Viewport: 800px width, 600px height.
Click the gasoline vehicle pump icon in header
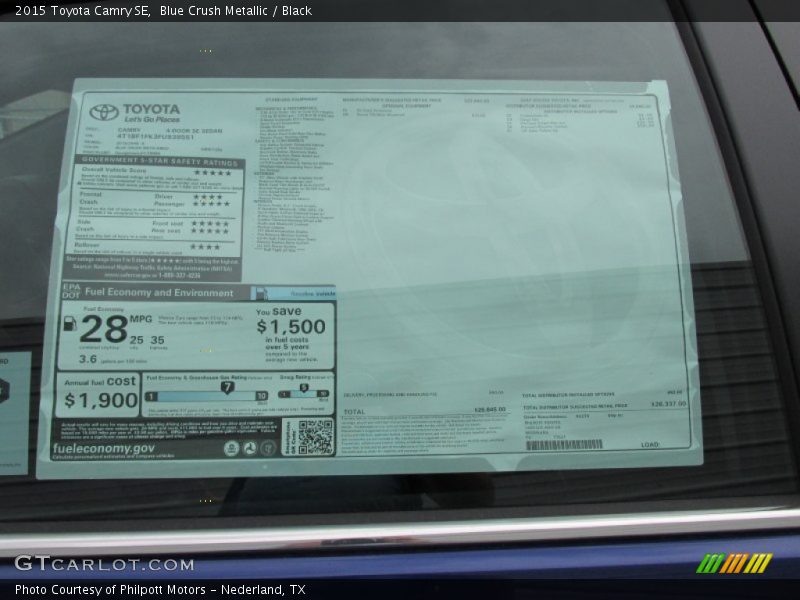(x=260, y=293)
